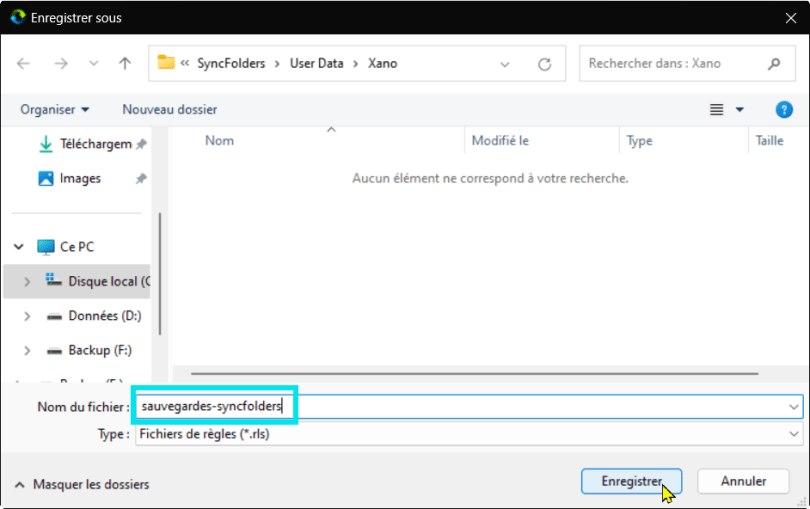Collapse the Ce PC tree node
Image resolution: width=810 pixels, height=509 pixels.
tap(19, 247)
